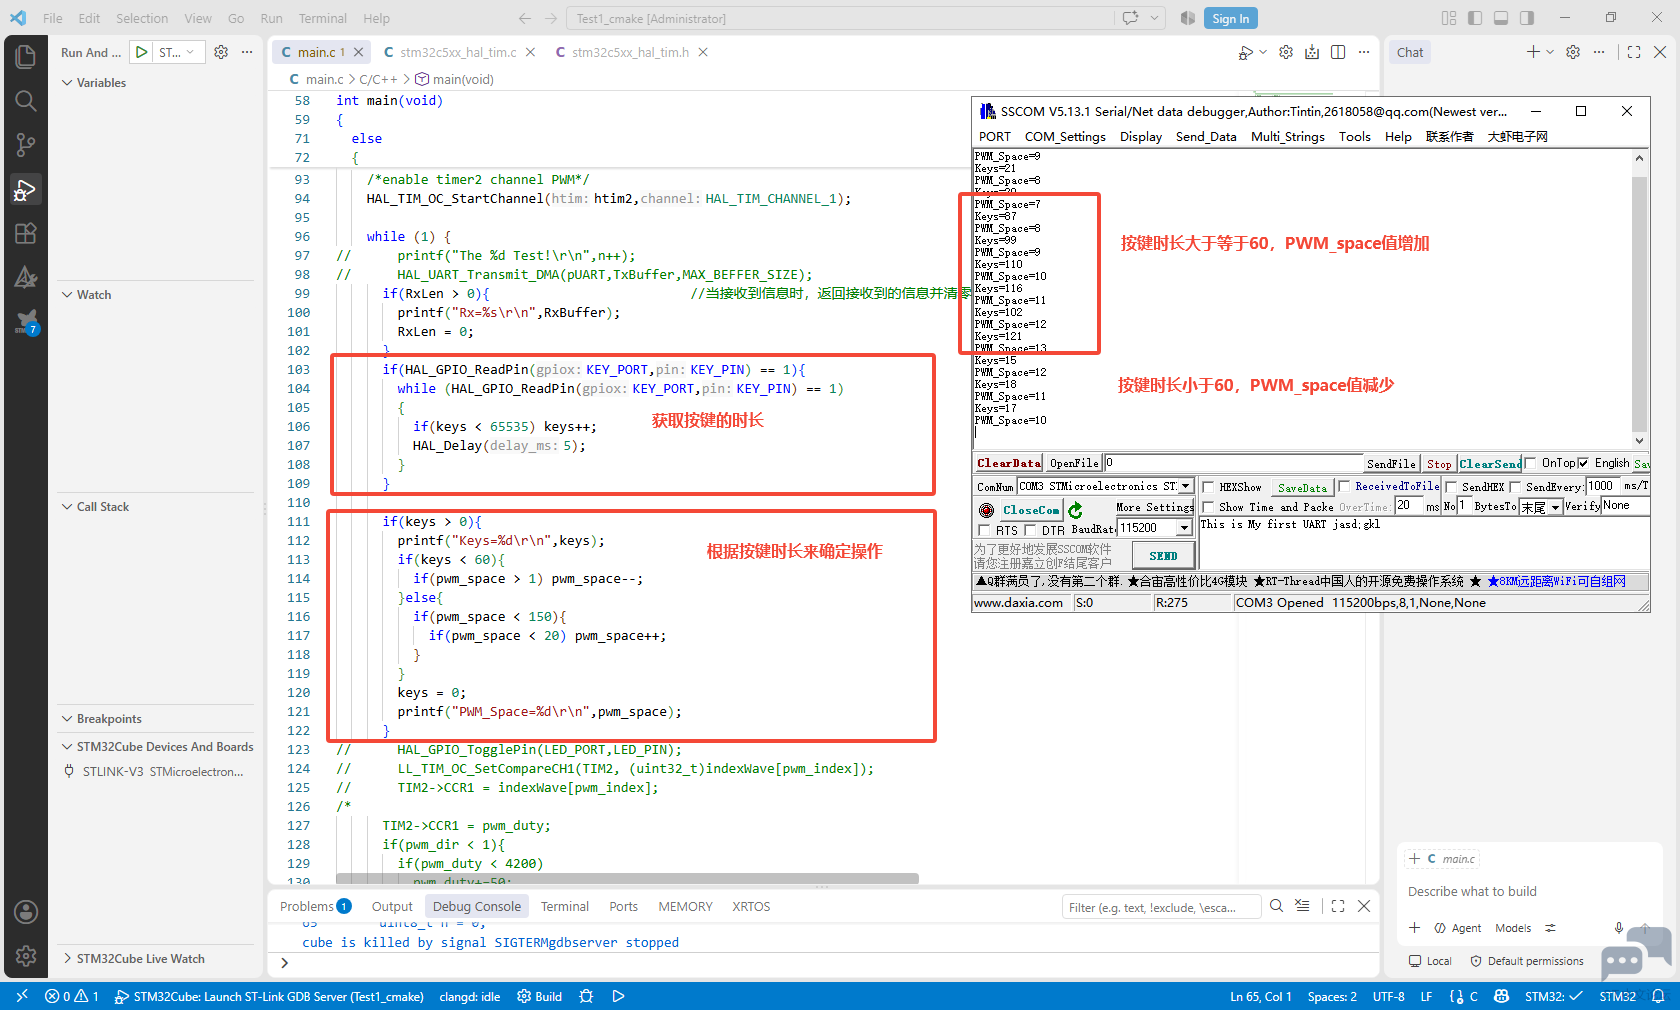Click the CloseCom button

1031,510
